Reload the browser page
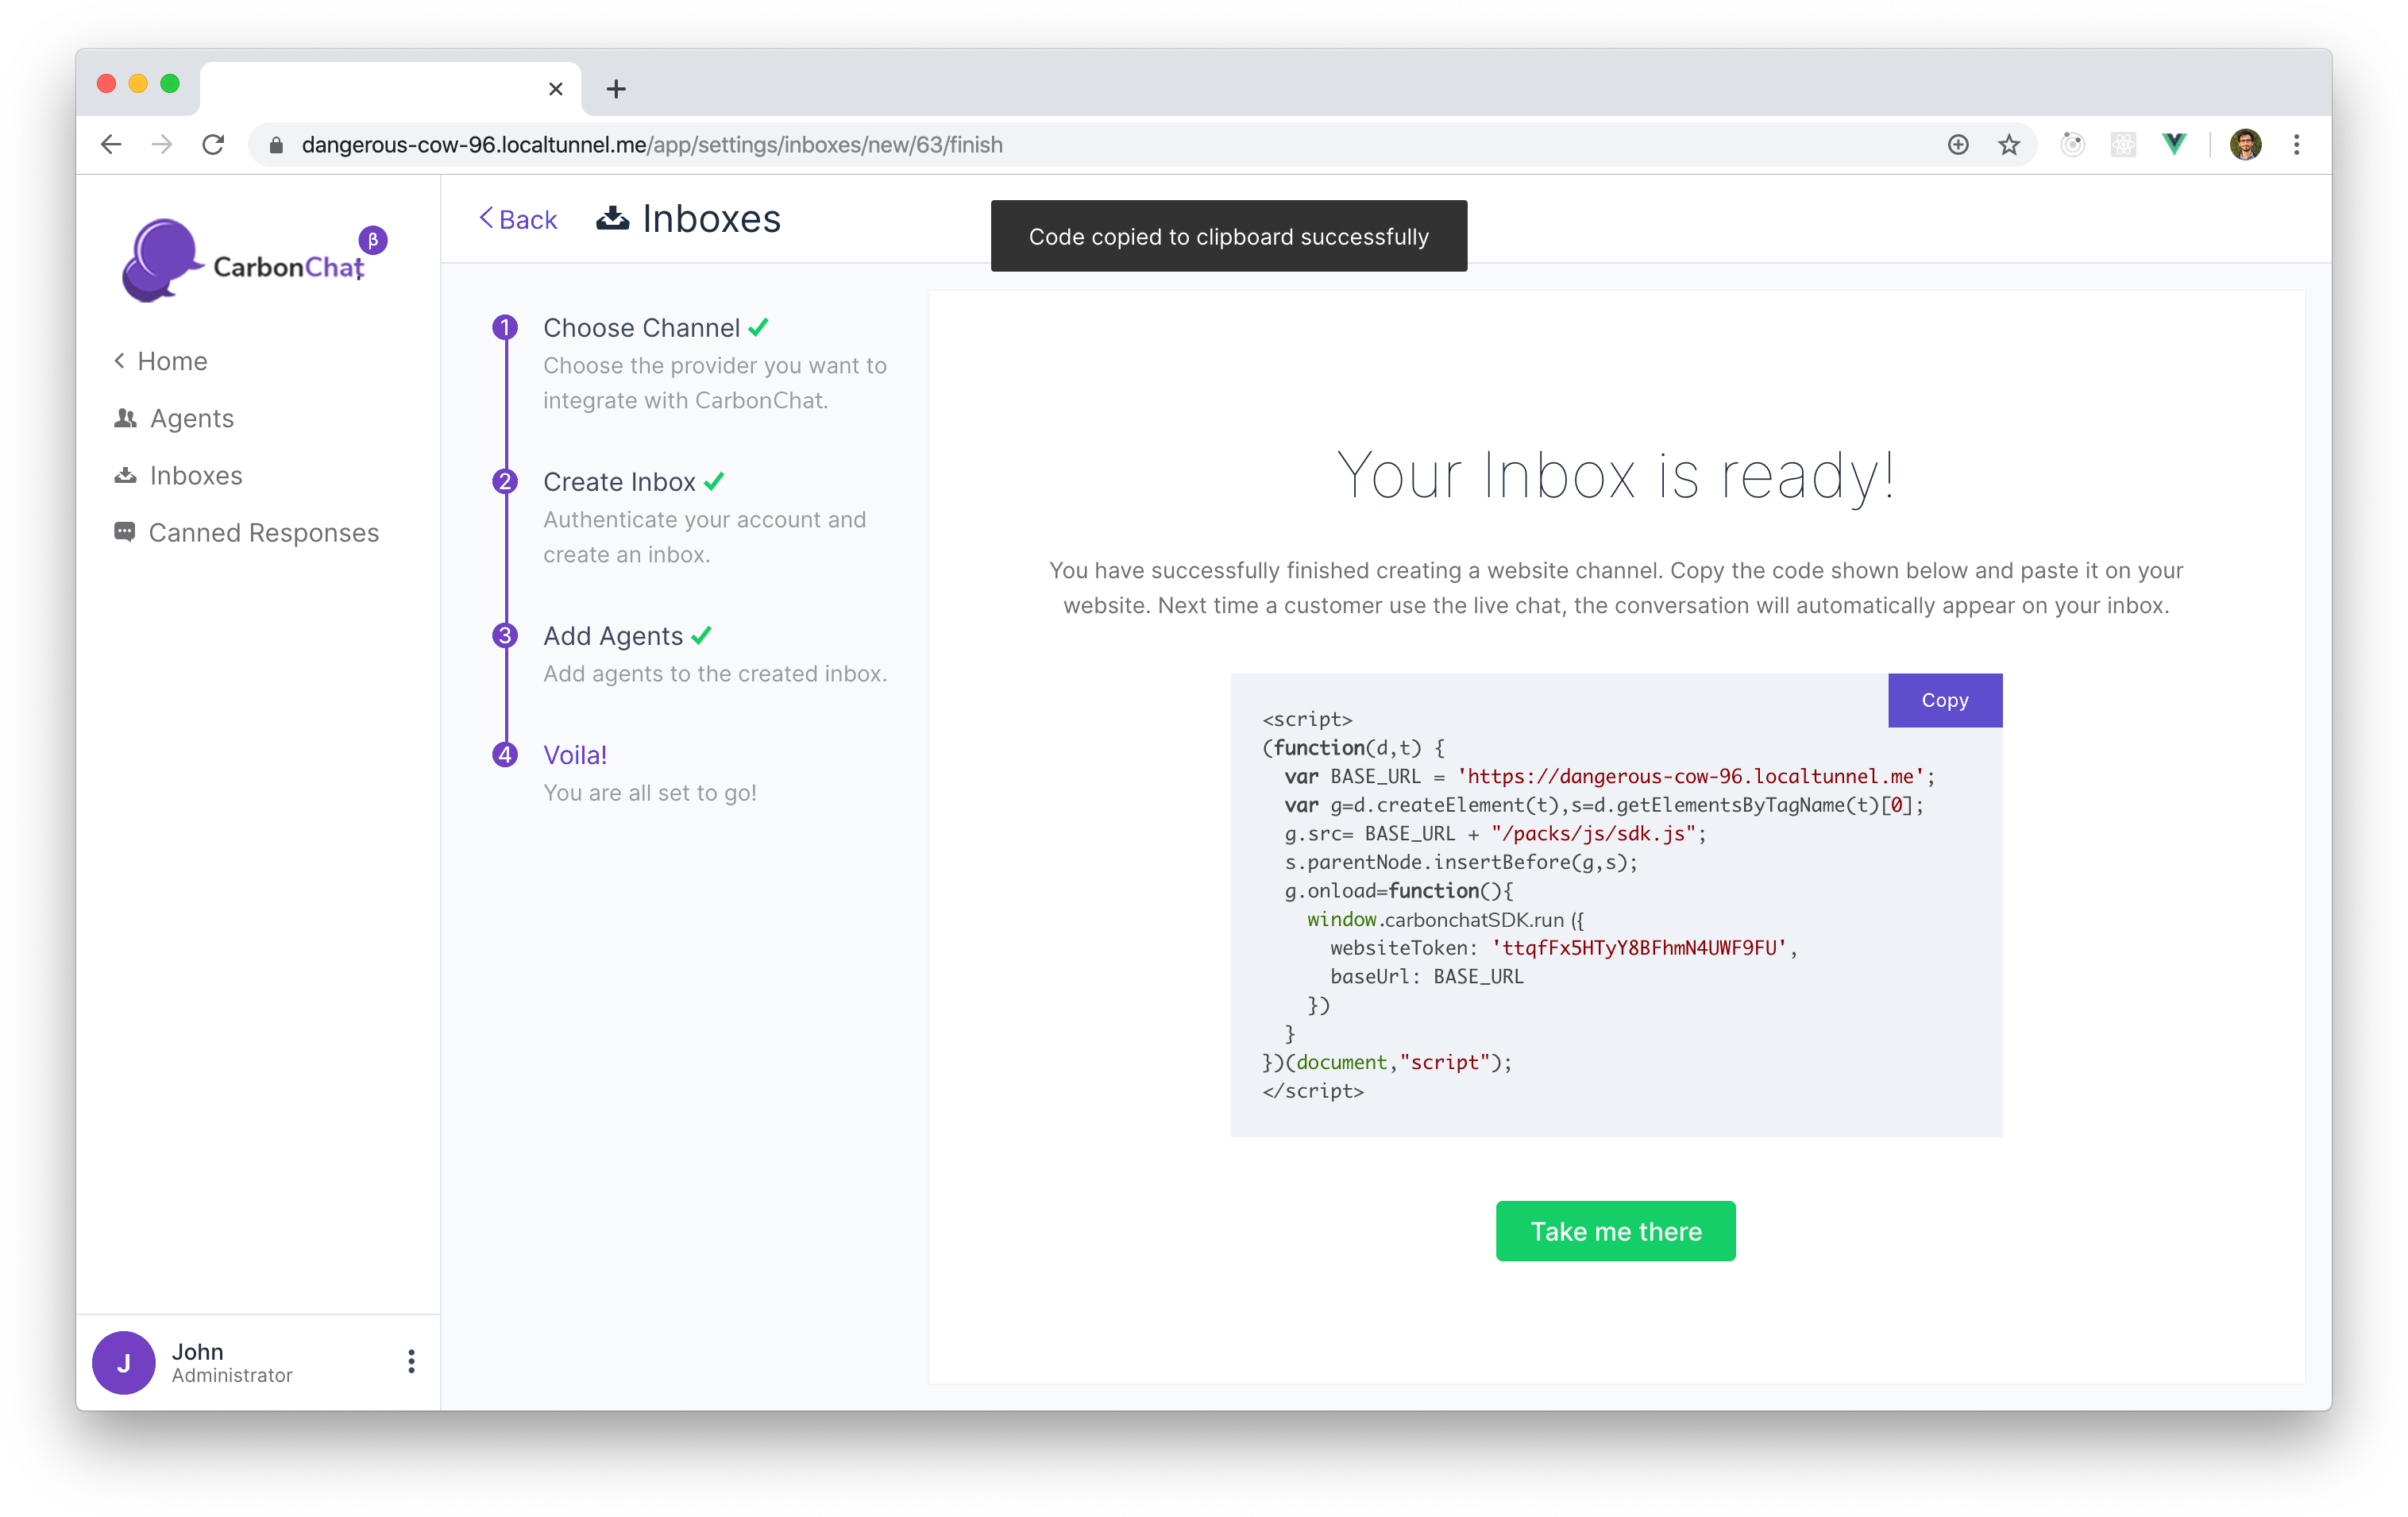The image size is (2408, 1517). (213, 145)
